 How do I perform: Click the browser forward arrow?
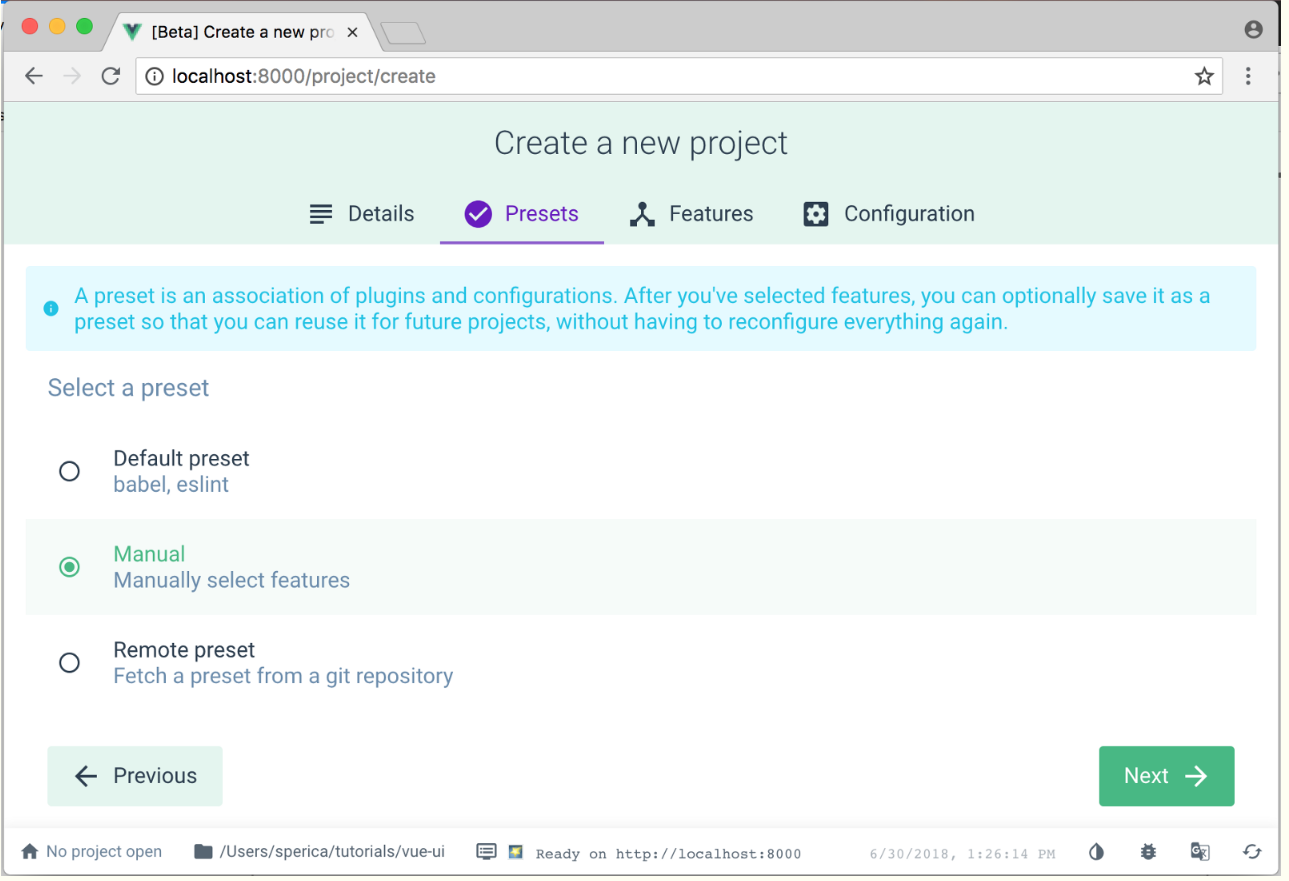72,76
